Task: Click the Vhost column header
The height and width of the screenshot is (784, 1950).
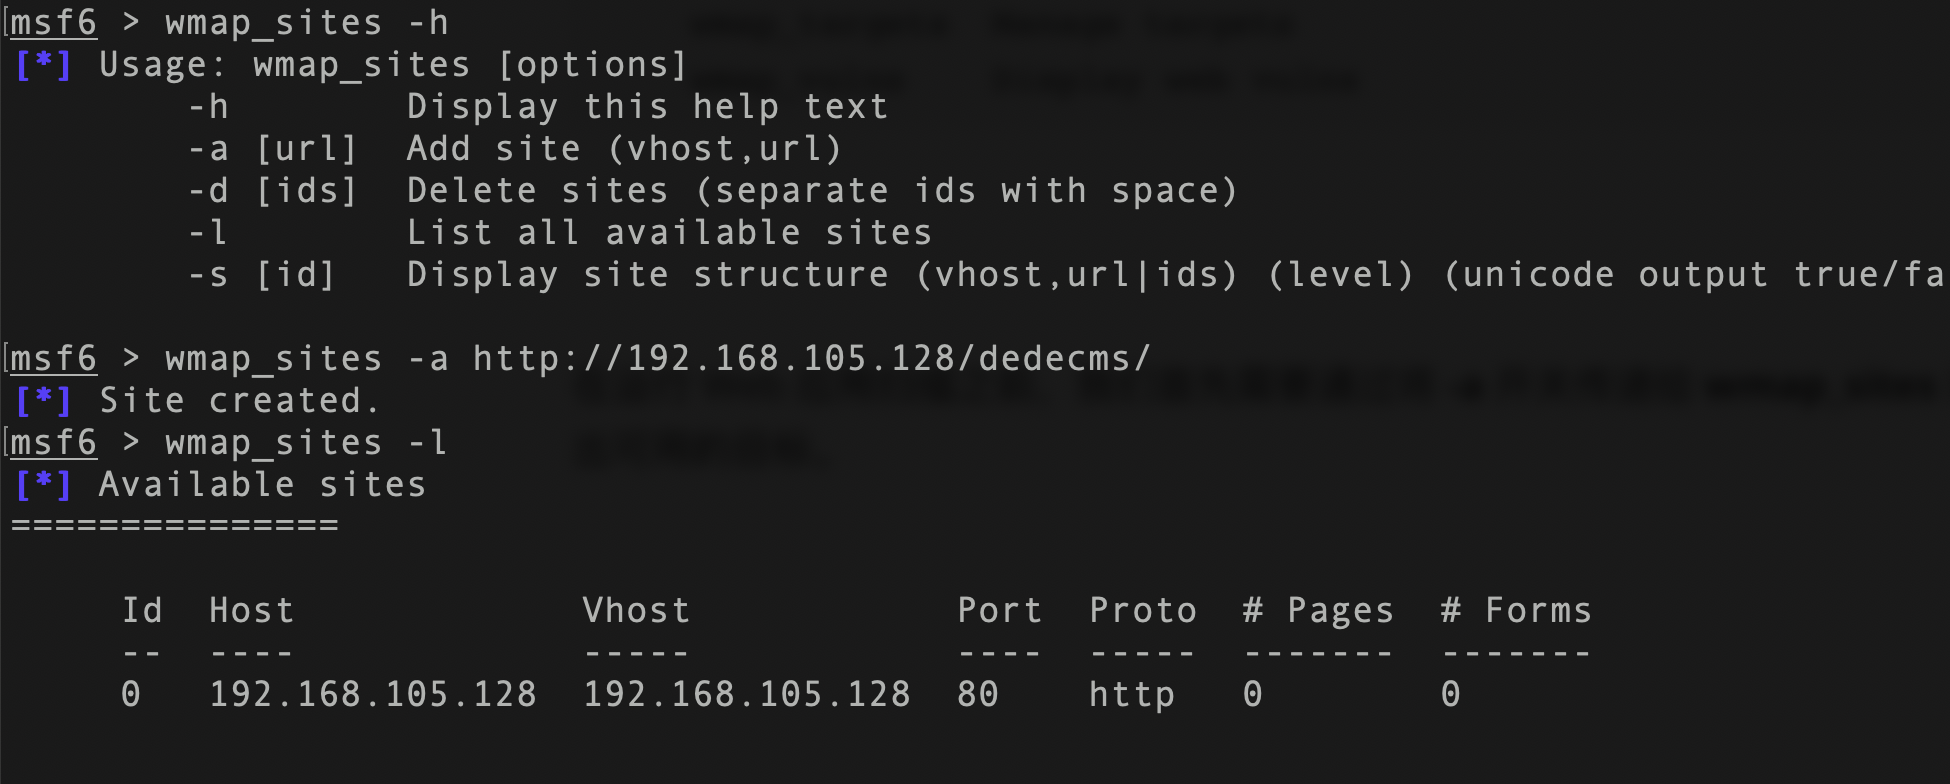Action: pyautogui.click(x=636, y=611)
